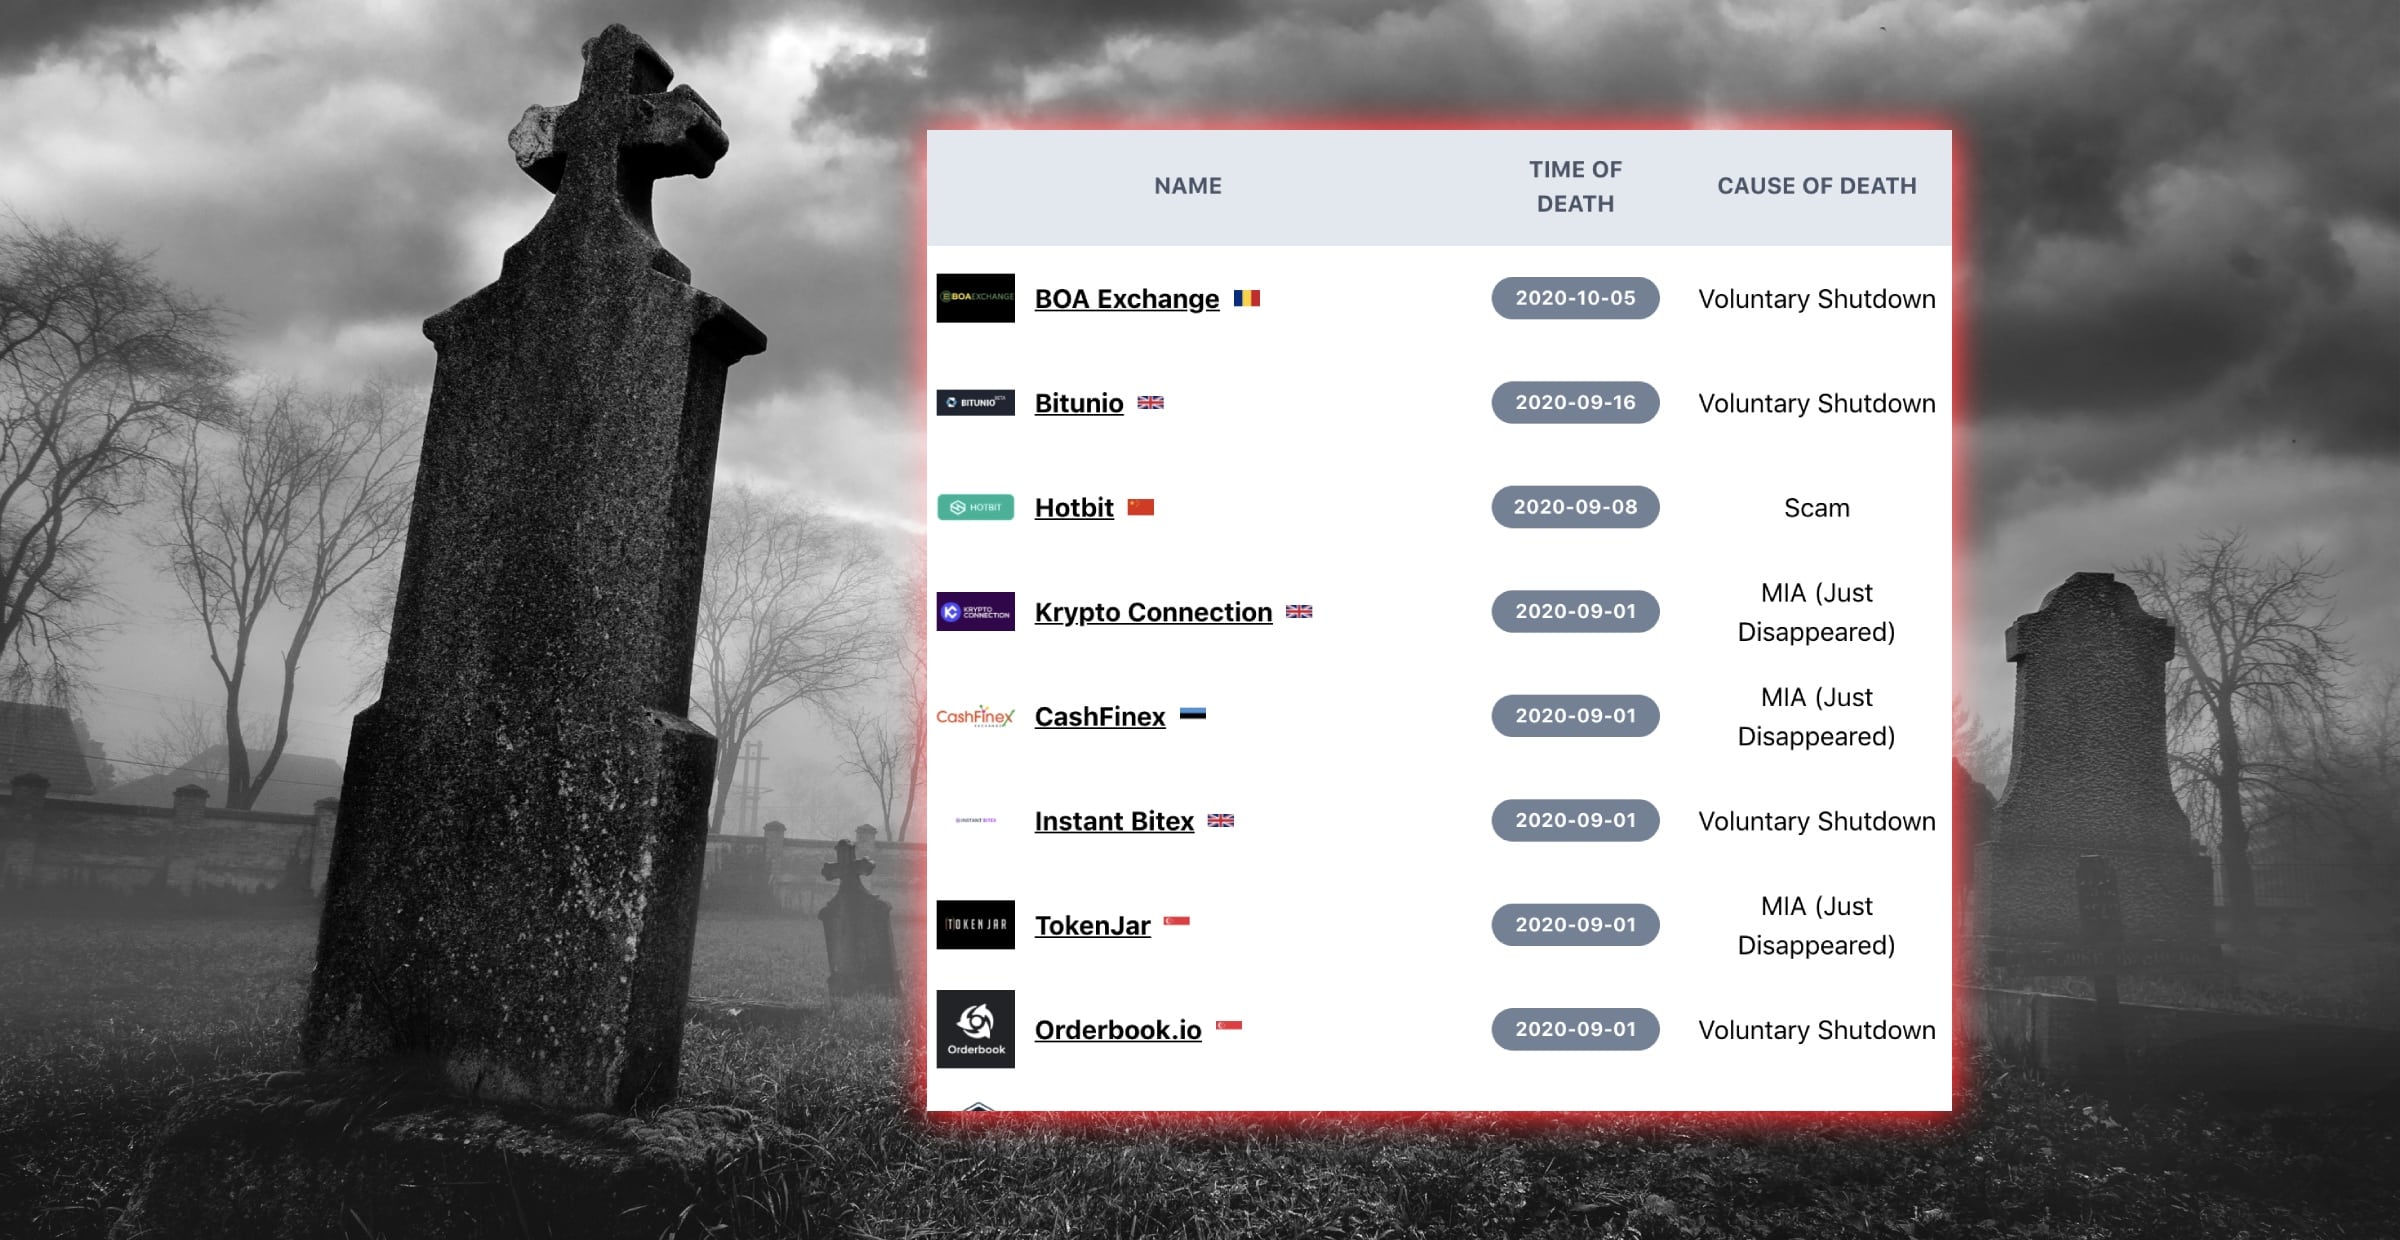The image size is (2400, 1240).
Task: Click the Krypto Connection purple logo
Action: [975, 611]
